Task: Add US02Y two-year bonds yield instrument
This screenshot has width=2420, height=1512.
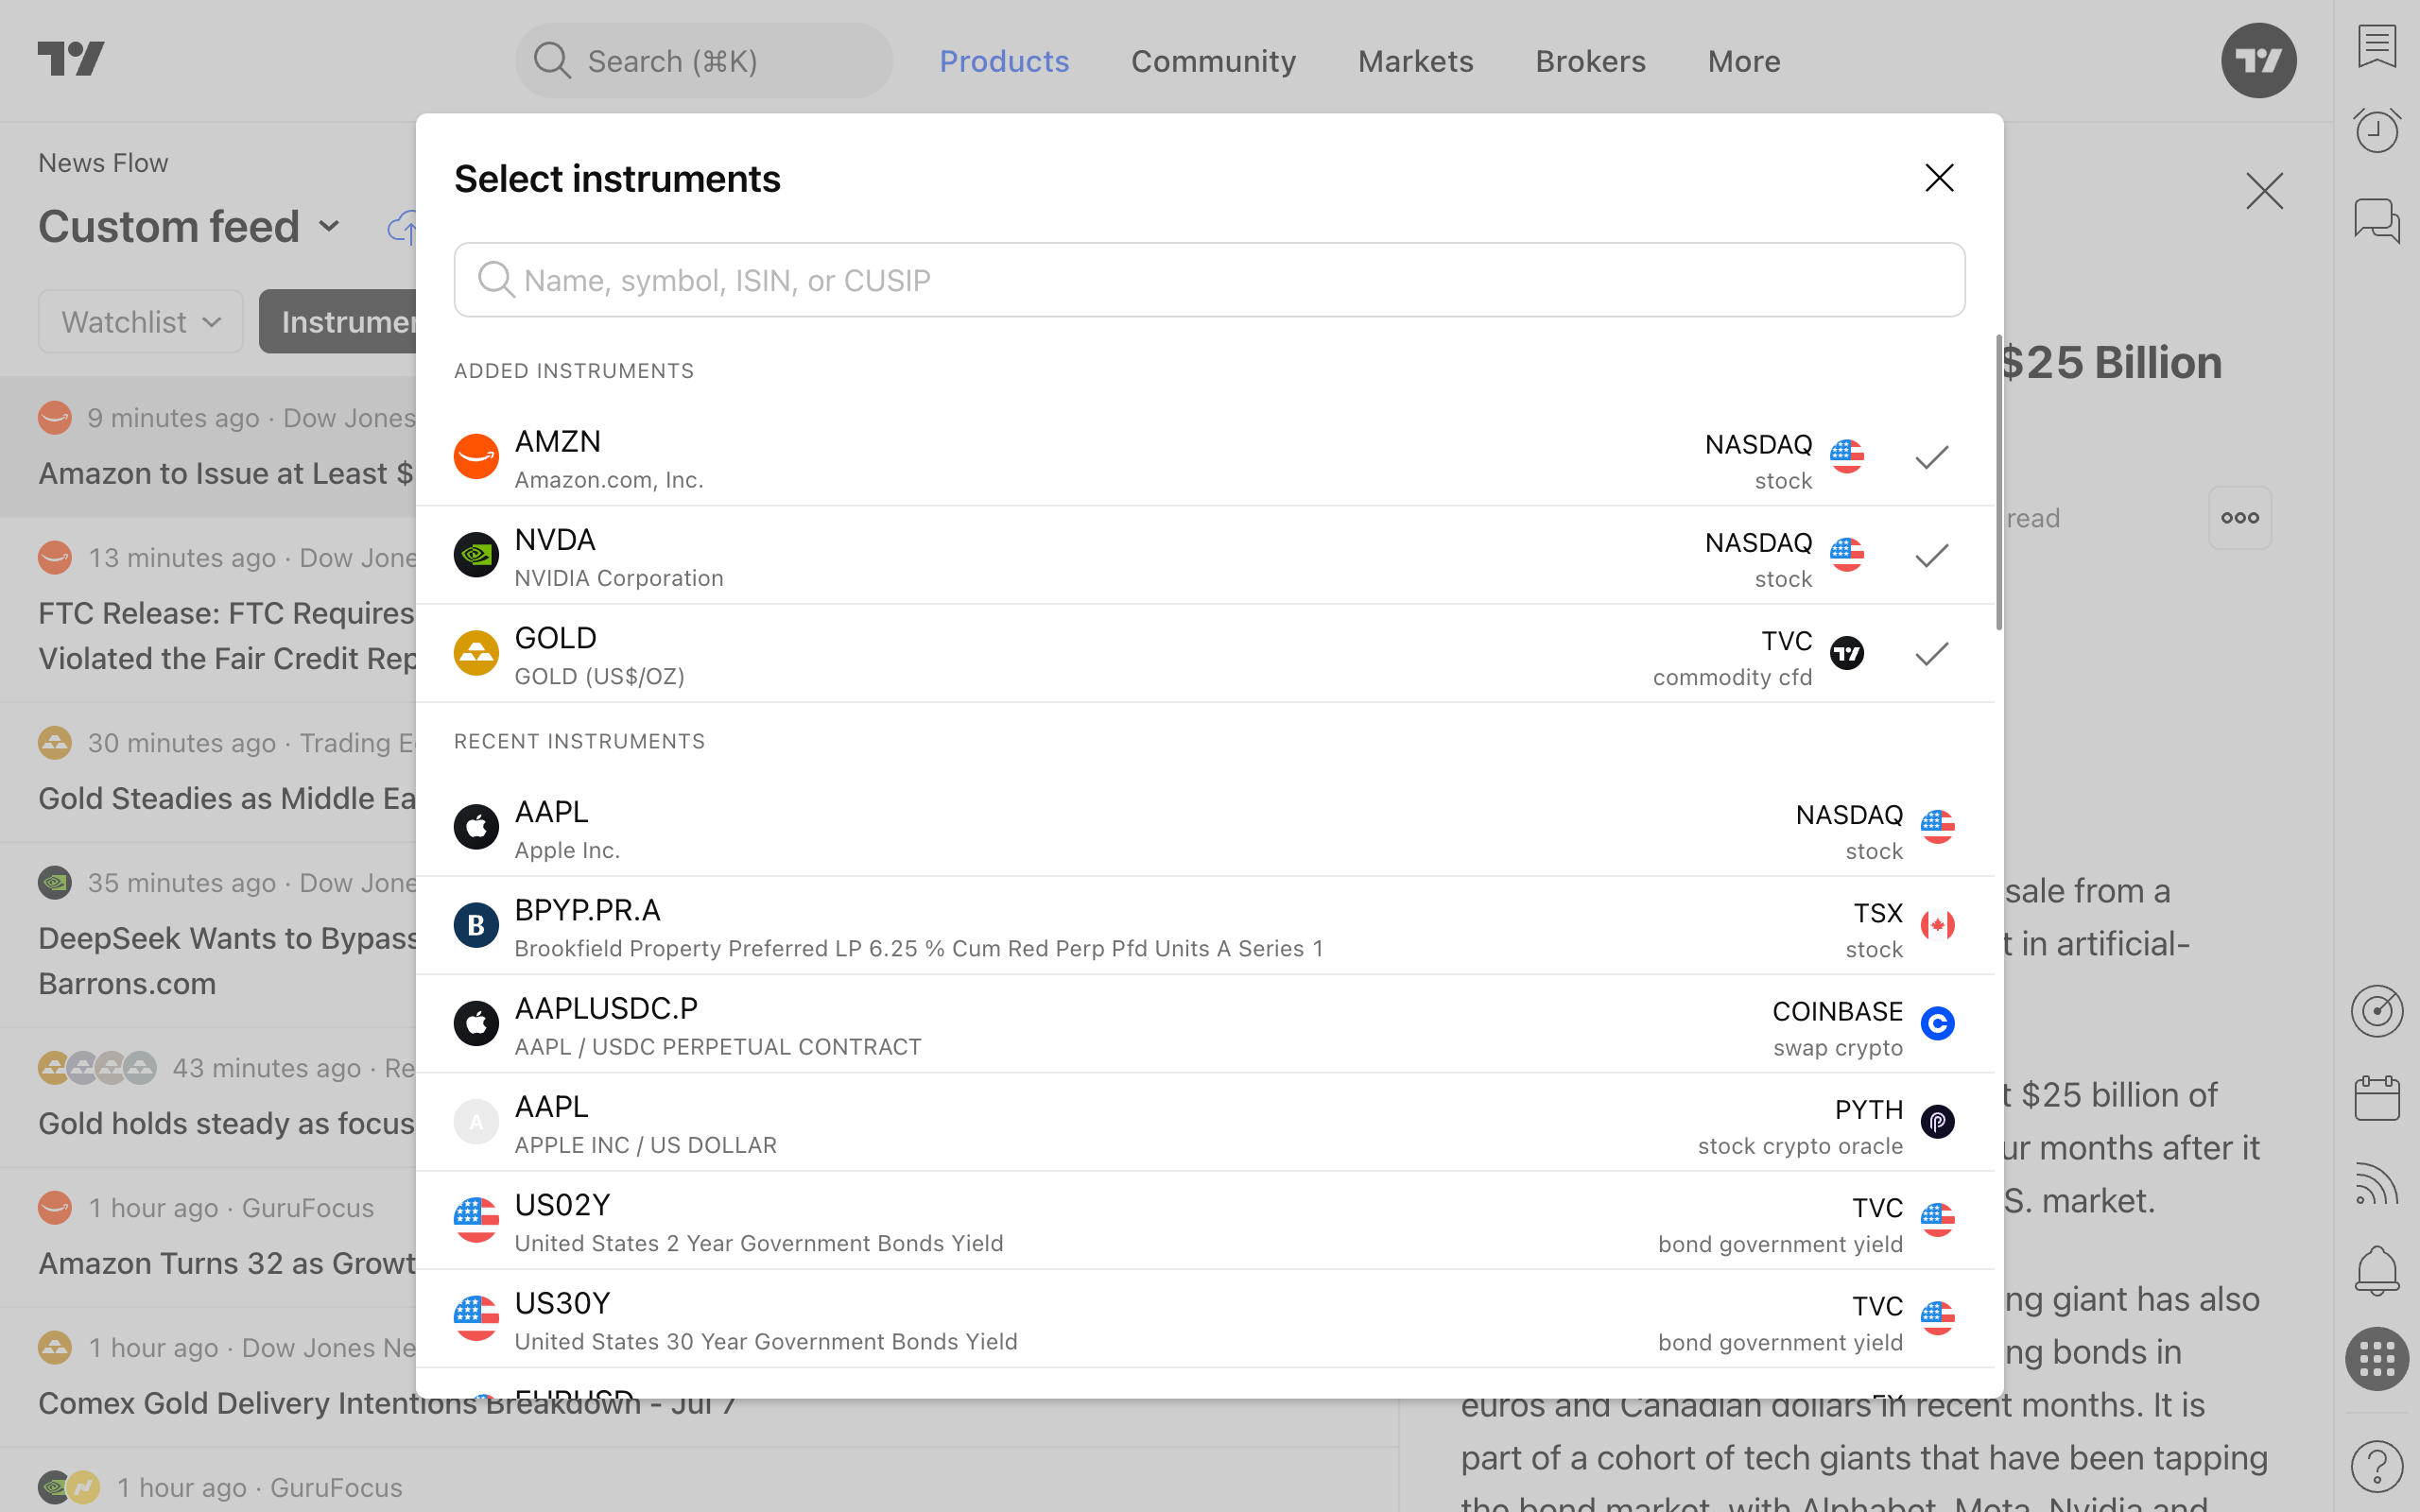Action: [x=1205, y=1220]
